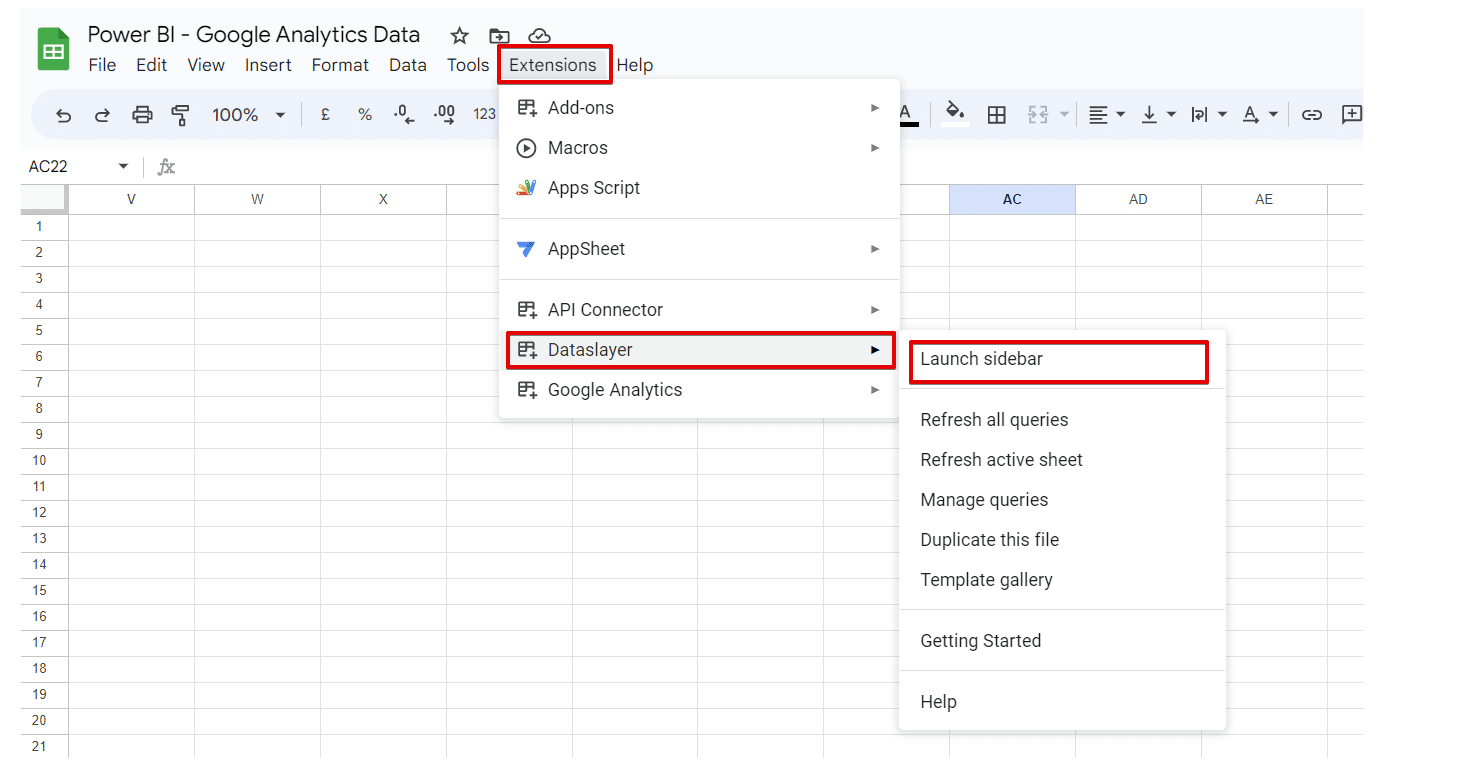
Task: Click the cloud save status icon
Action: [x=539, y=35]
